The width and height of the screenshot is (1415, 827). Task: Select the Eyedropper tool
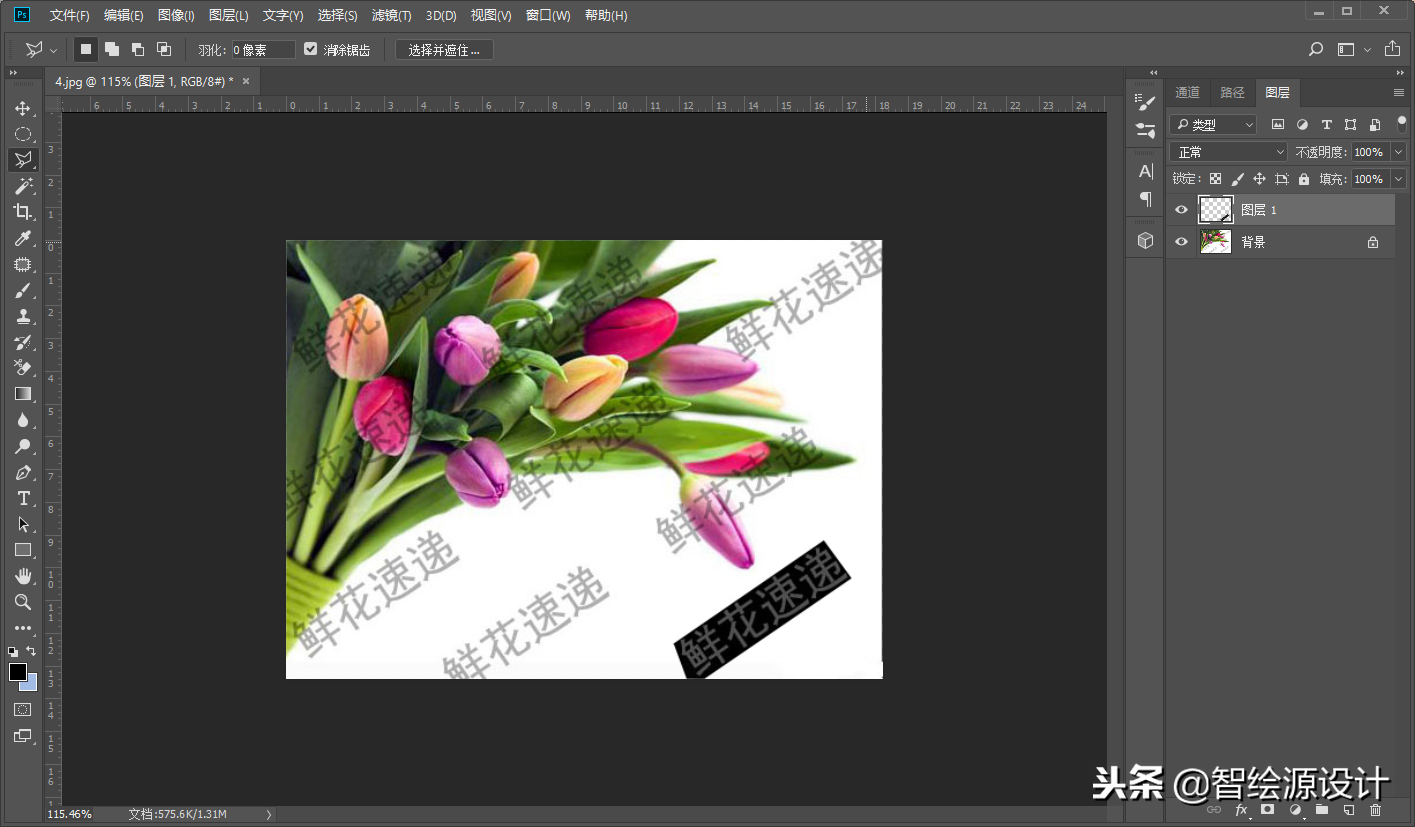click(x=22, y=238)
